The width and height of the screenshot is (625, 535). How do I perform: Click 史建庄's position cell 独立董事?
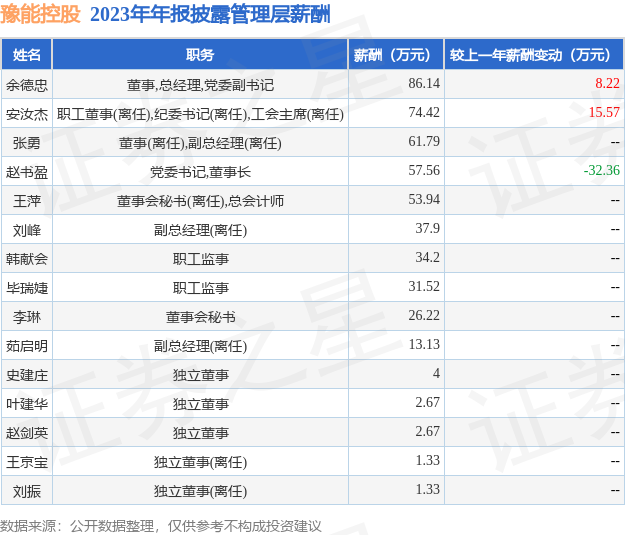[x=200, y=375]
